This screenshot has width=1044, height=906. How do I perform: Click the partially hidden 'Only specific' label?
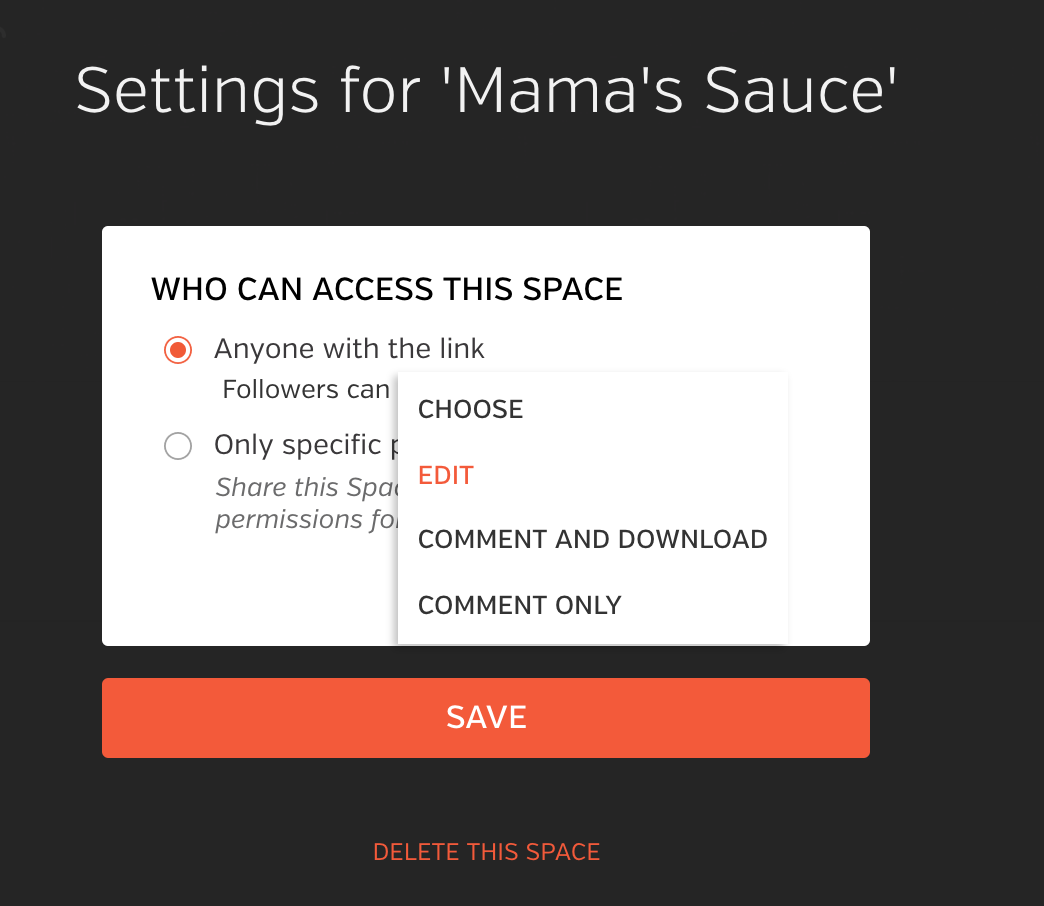(x=298, y=445)
